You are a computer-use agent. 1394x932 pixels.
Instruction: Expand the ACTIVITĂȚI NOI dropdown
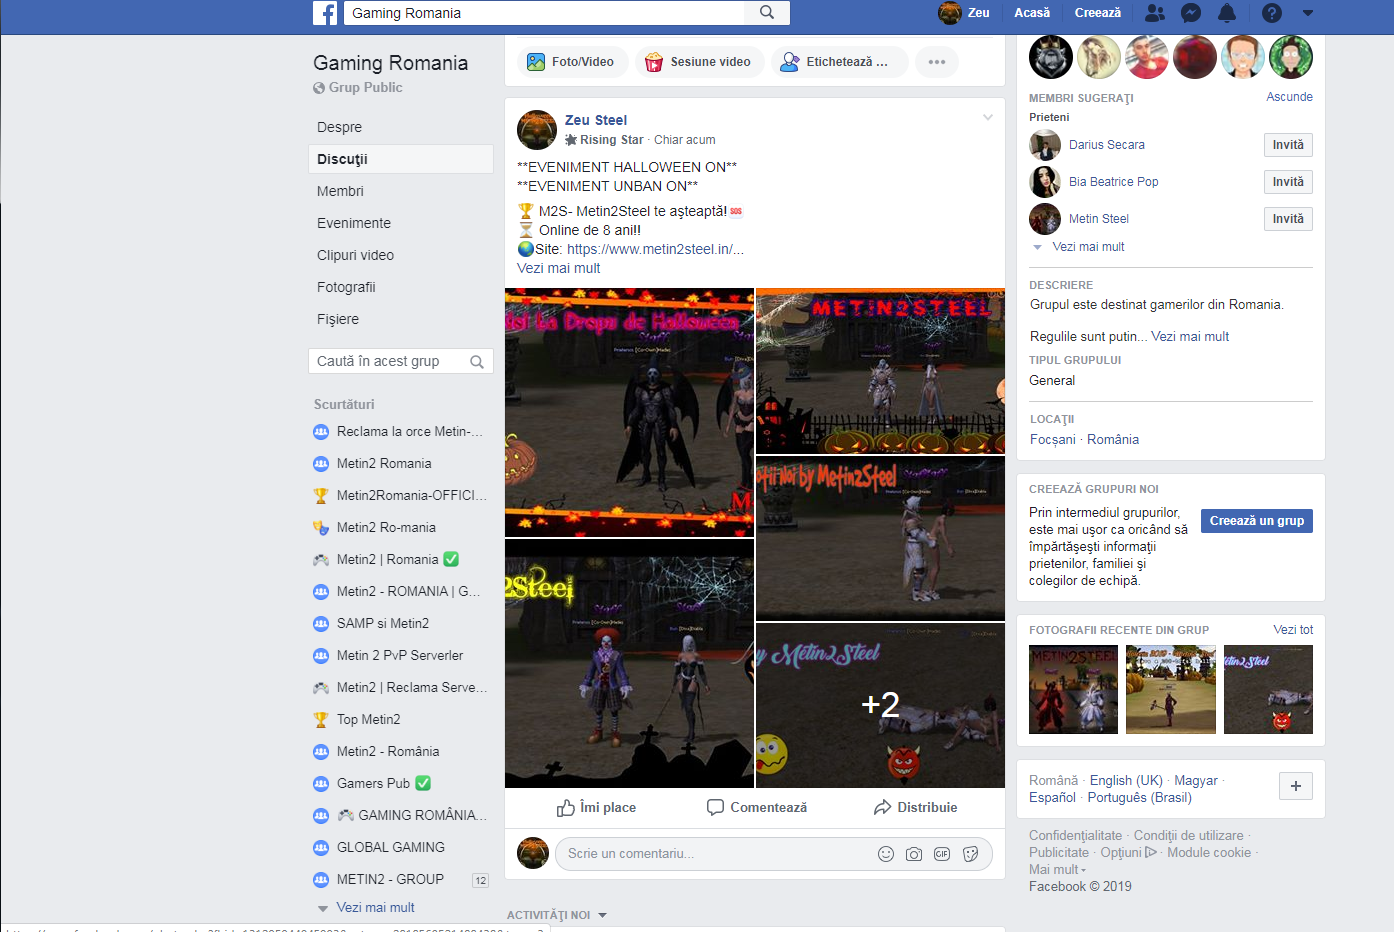(557, 915)
